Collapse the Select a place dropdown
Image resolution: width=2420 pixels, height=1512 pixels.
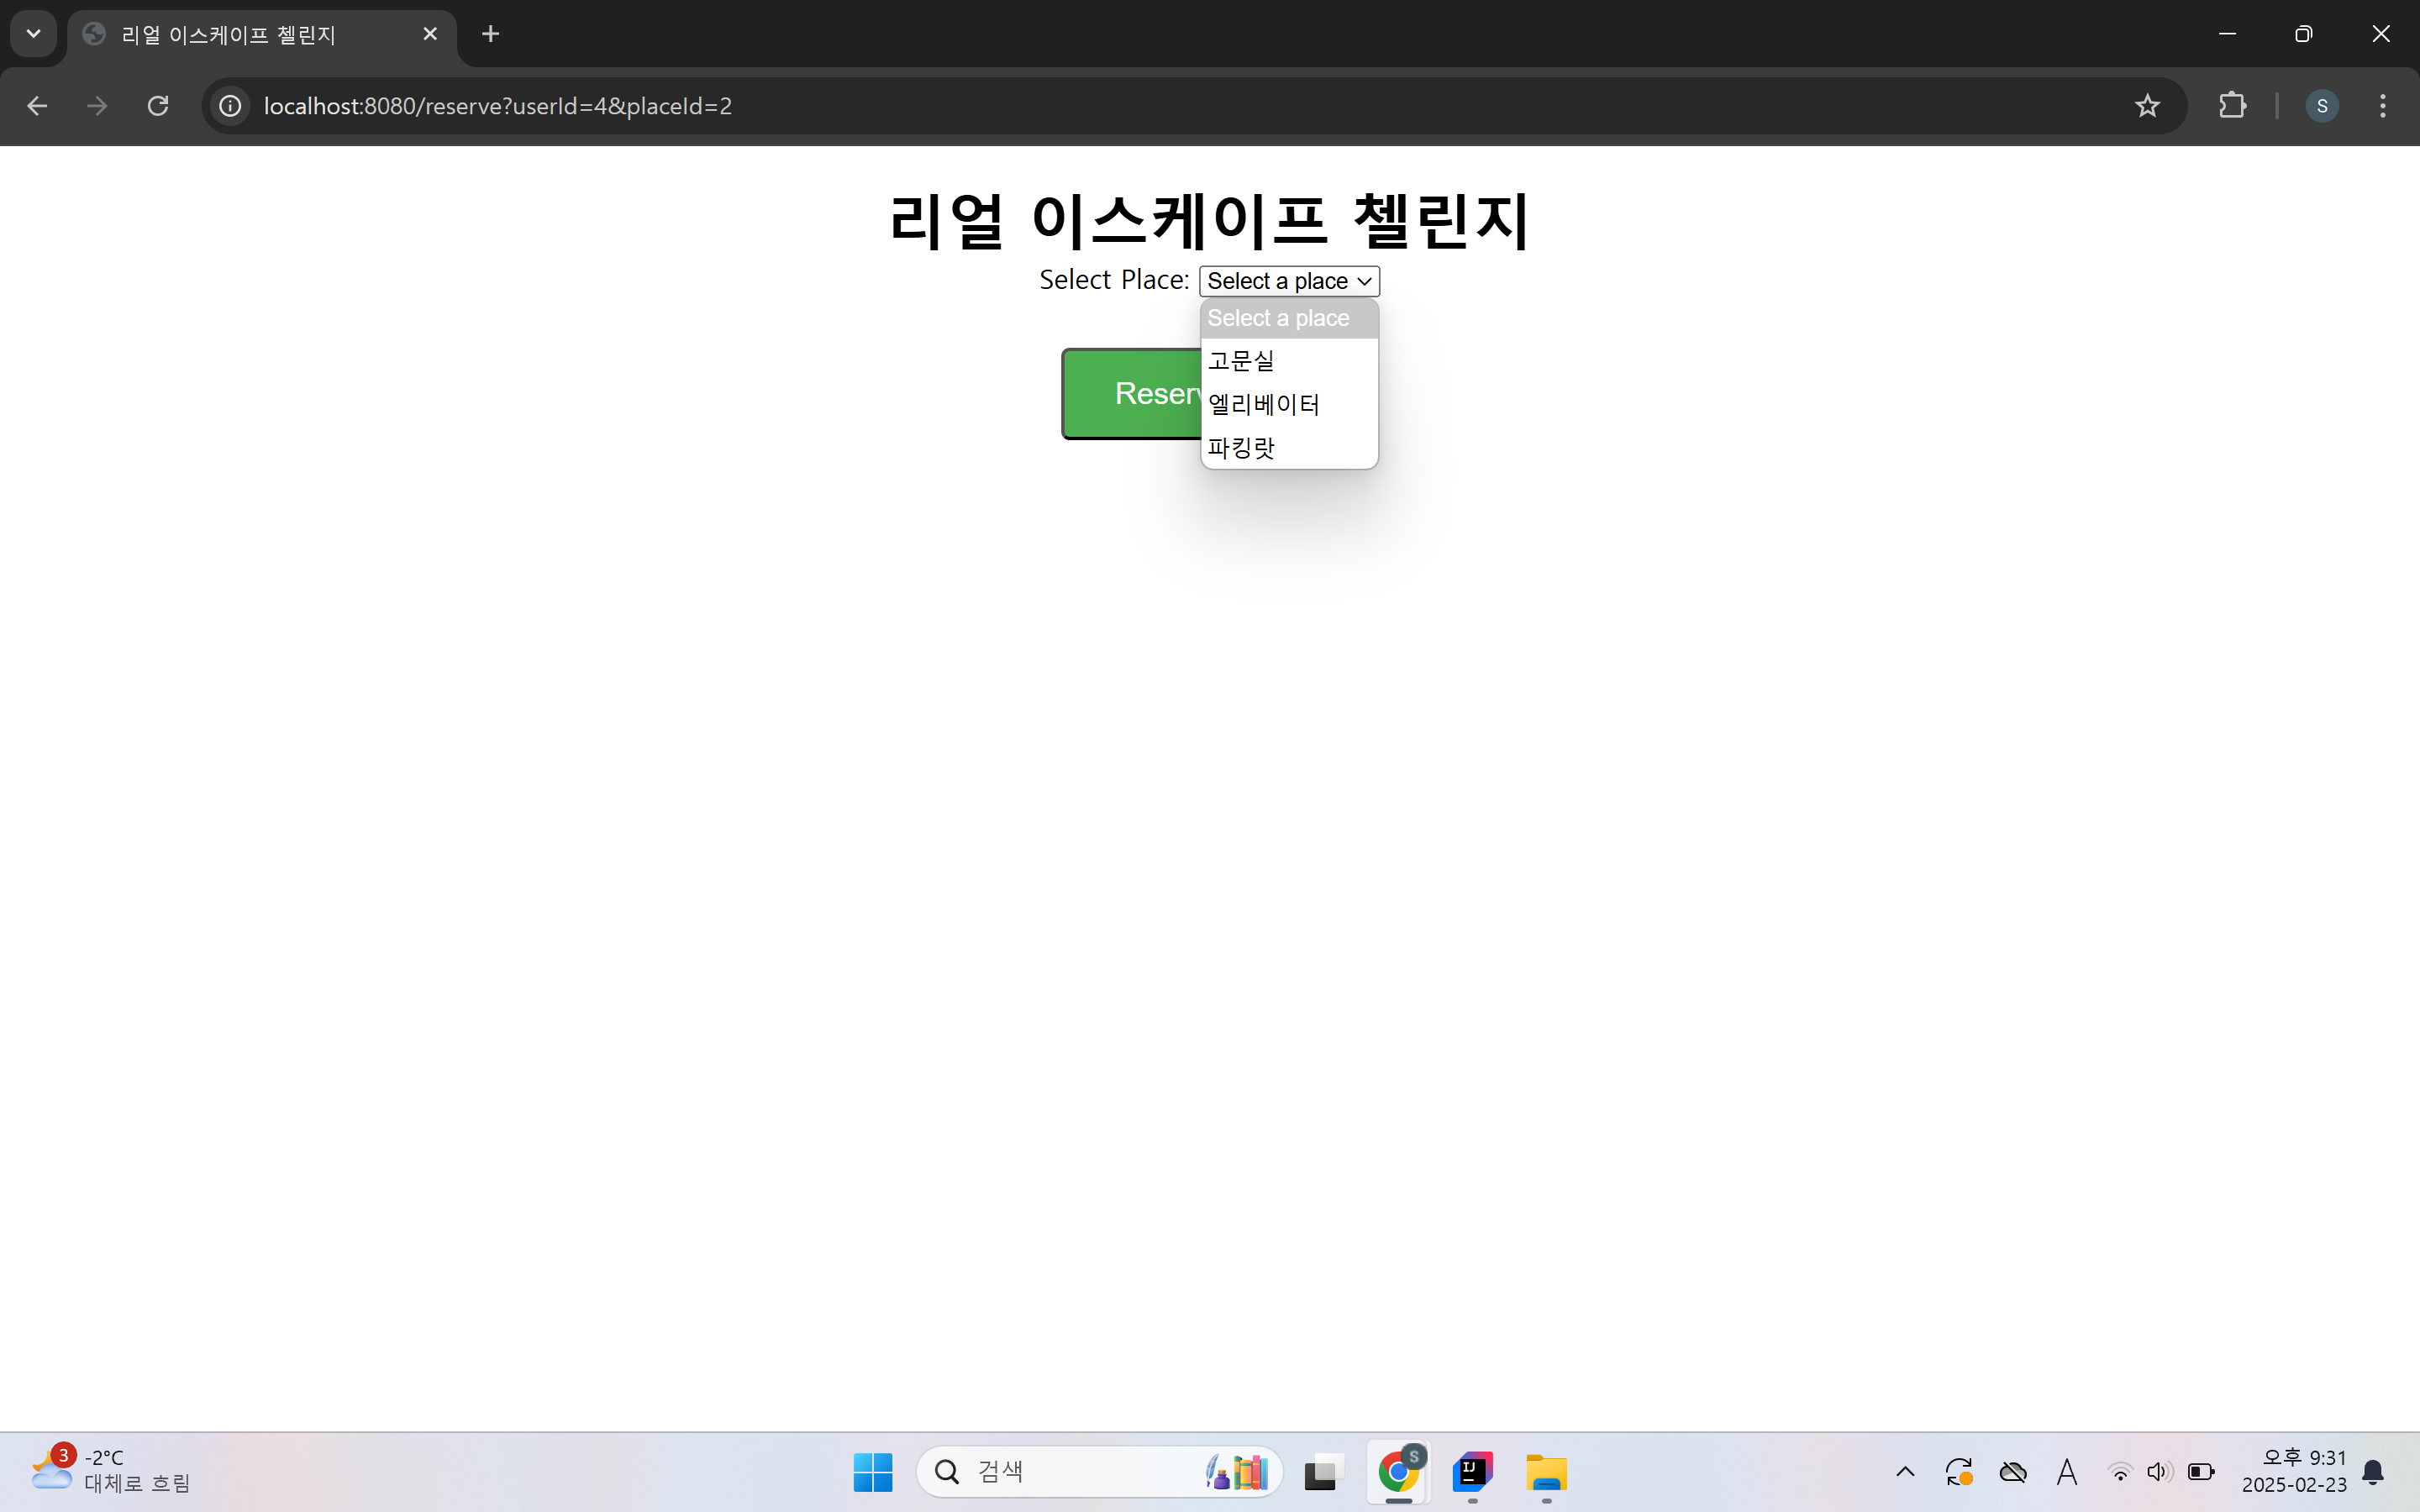coord(1289,281)
